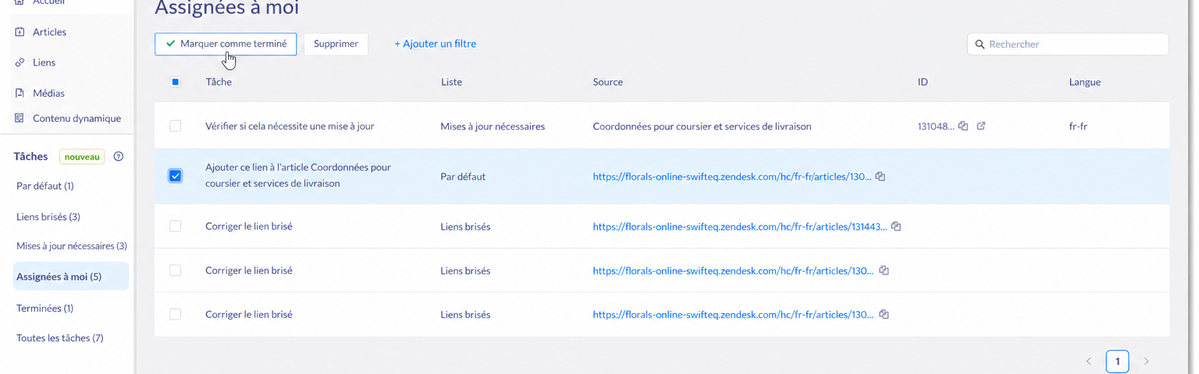Open the Par défaut (1) task list
Image resolution: width=1199 pixels, height=374 pixels.
click(45, 186)
